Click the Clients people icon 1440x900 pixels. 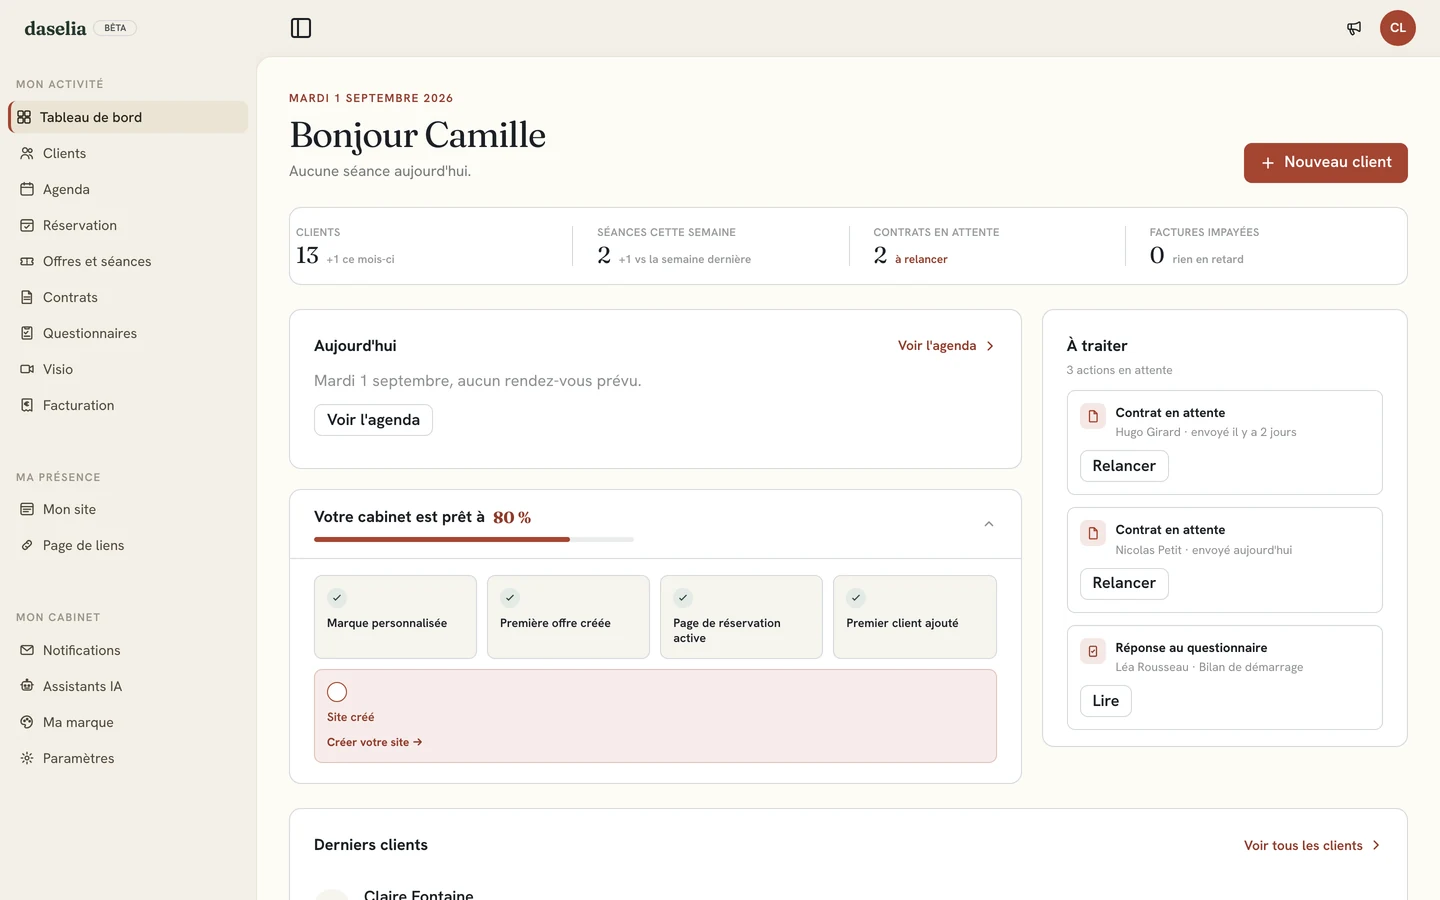click(x=27, y=153)
